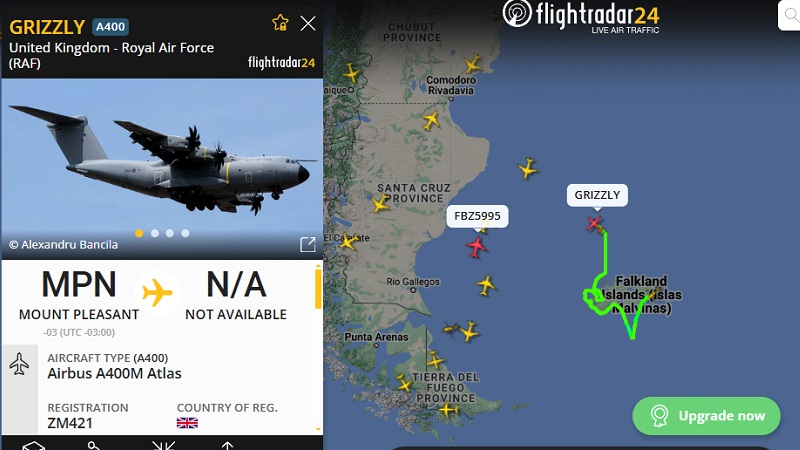Open aircraft photo in external link
This screenshot has width=800, height=450.
tap(308, 244)
